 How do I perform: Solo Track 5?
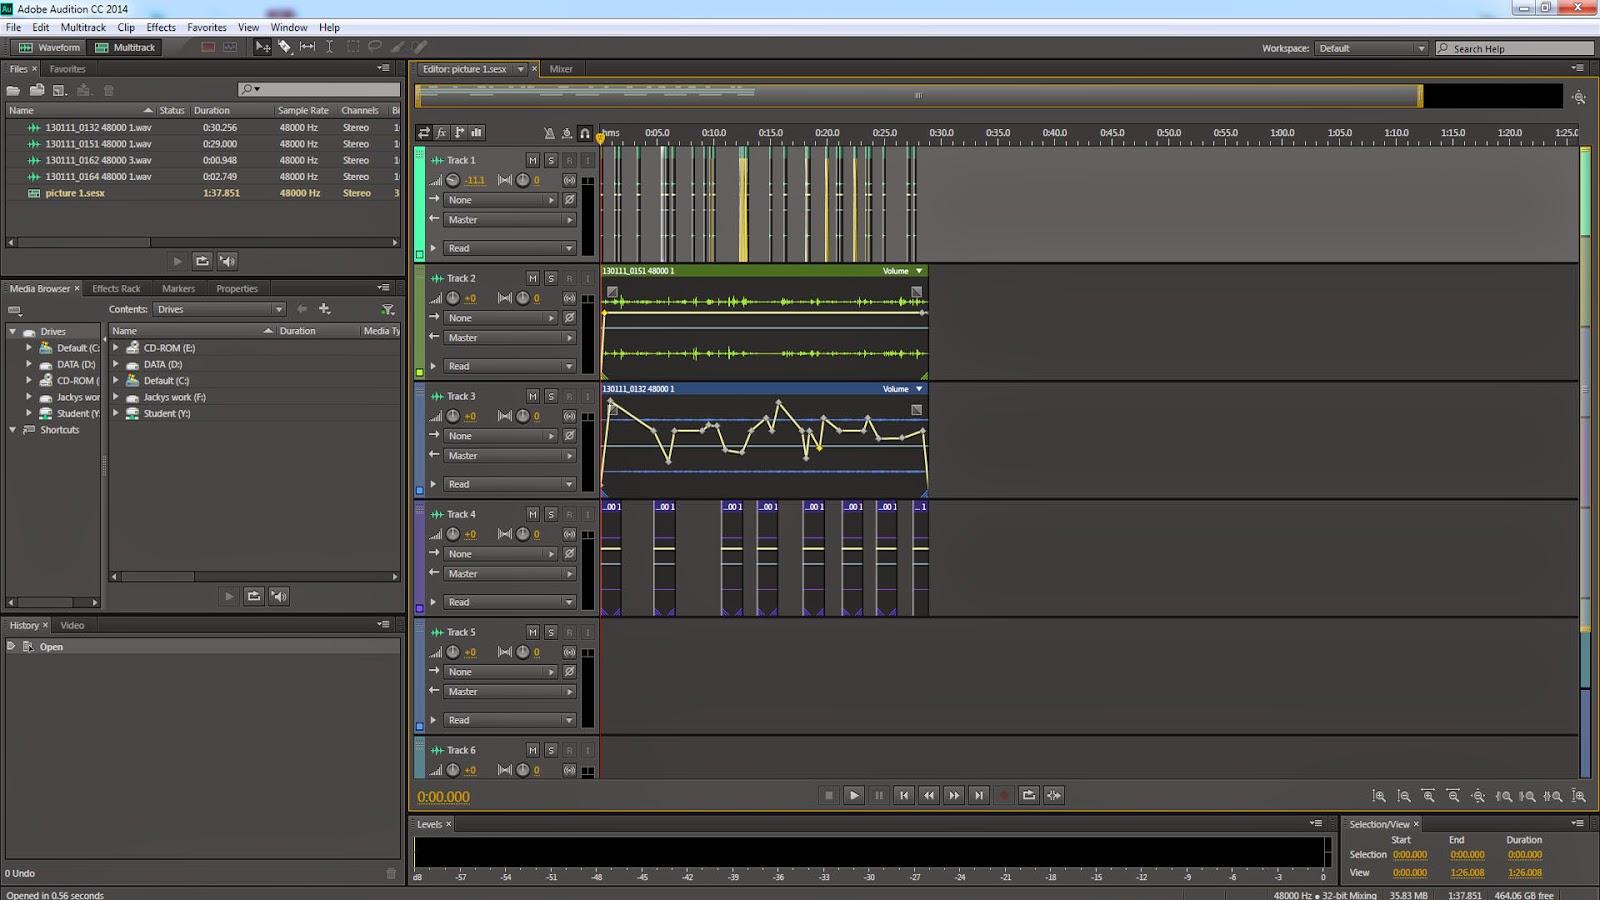[x=551, y=632]
